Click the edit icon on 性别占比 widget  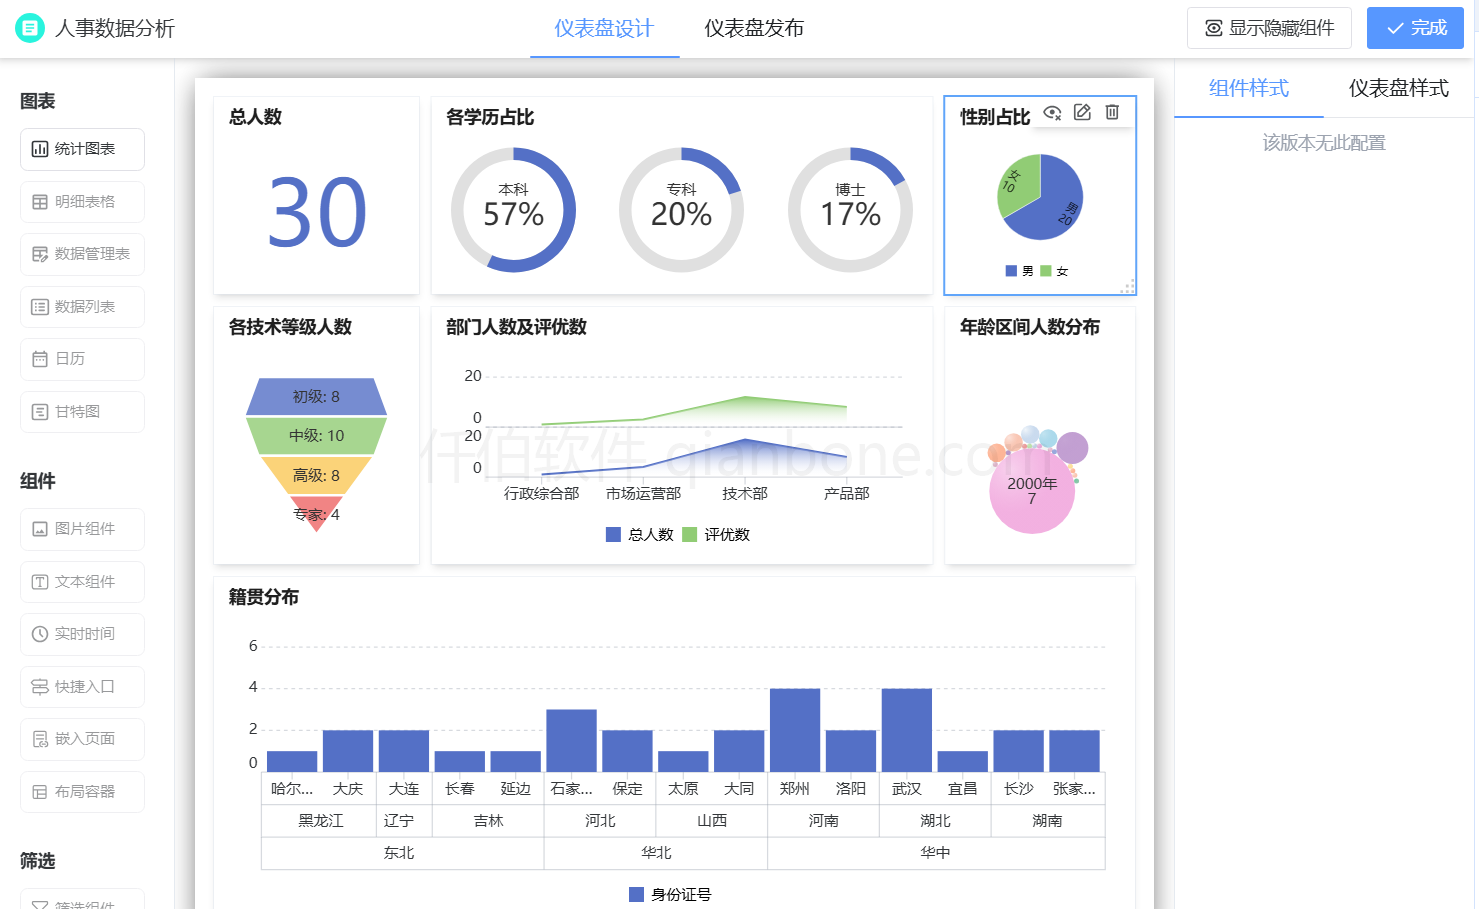[1082, 112]
